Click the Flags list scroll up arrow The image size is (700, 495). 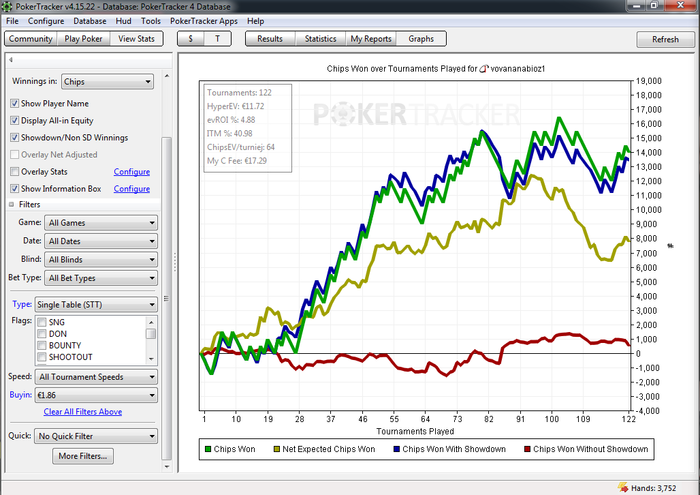(151, 322)
